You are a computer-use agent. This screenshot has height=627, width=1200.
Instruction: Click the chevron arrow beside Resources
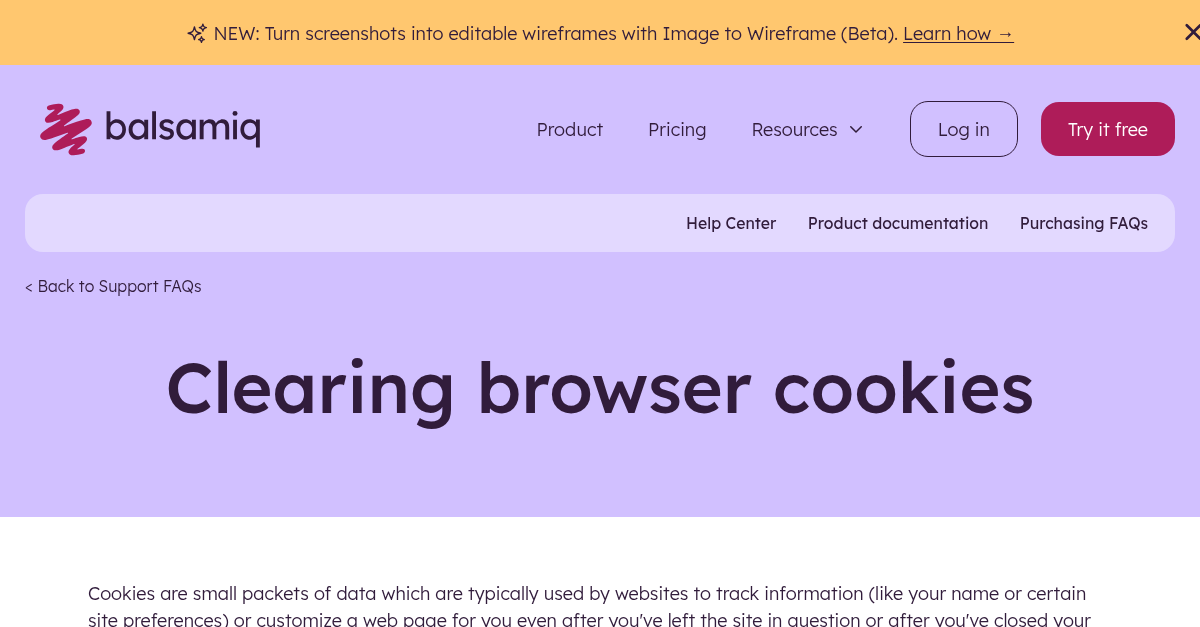(x=856, y=129)
